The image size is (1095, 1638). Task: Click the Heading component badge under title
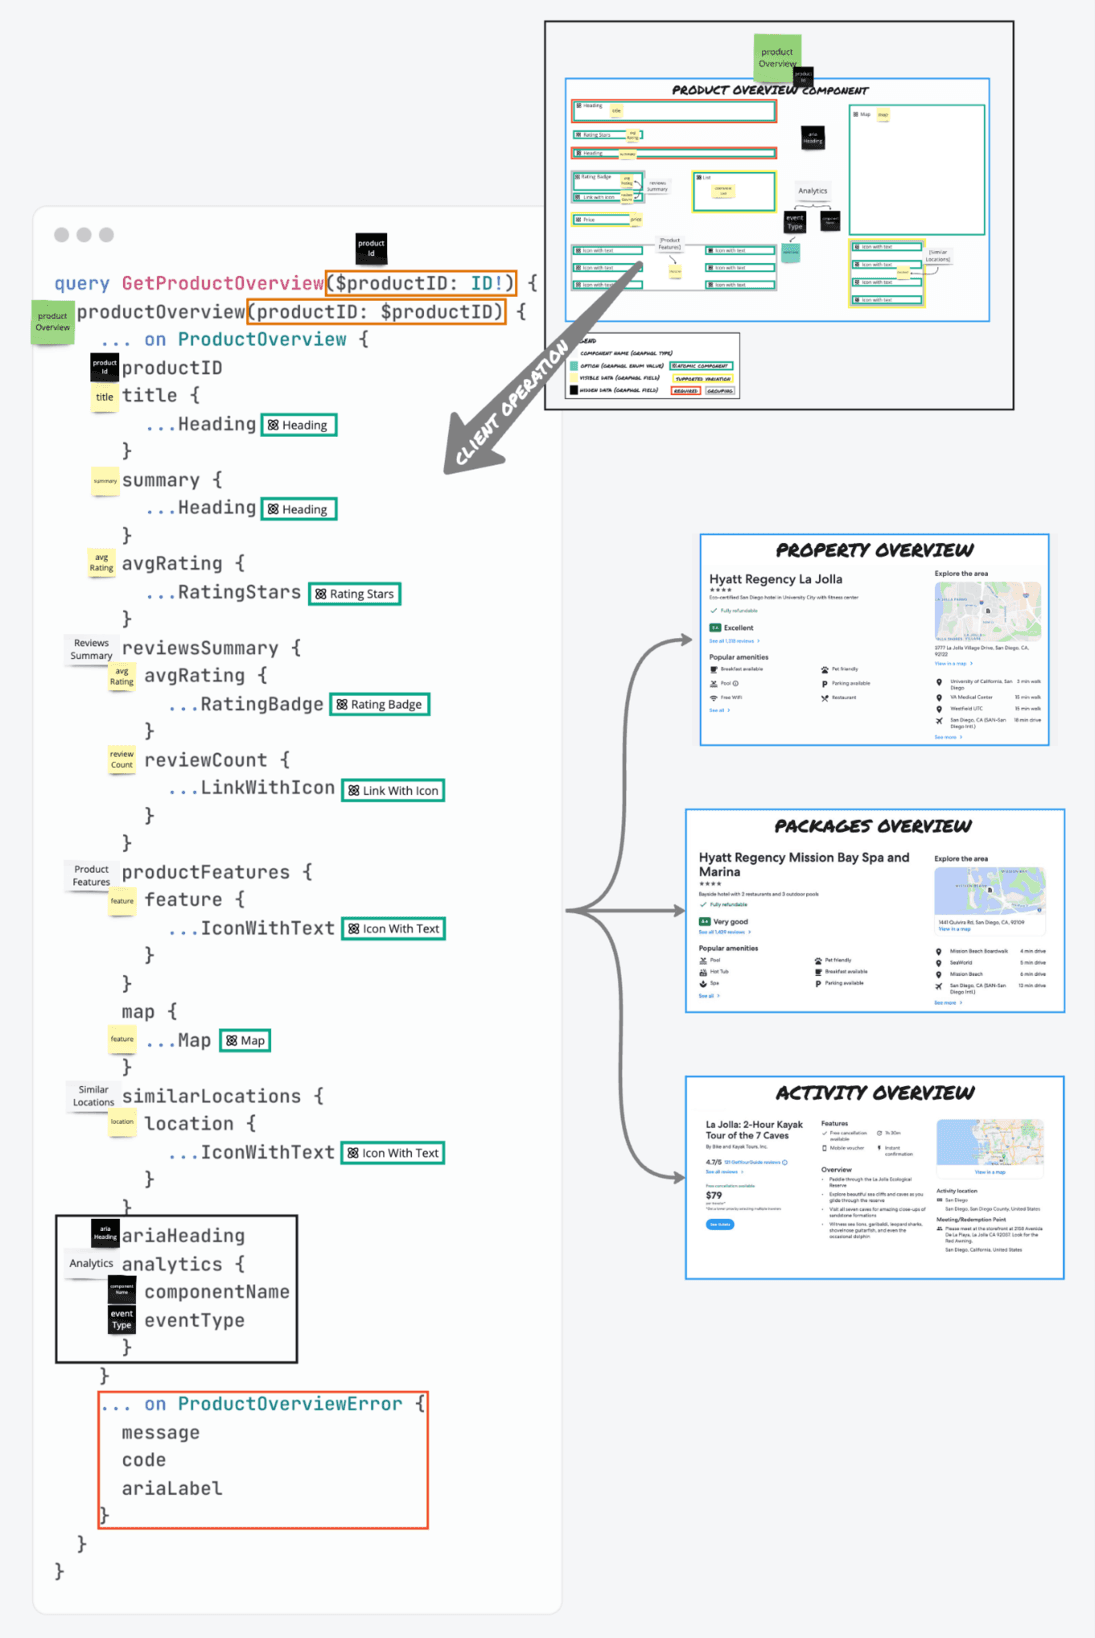pyautogui.click(x=299, y=425)
